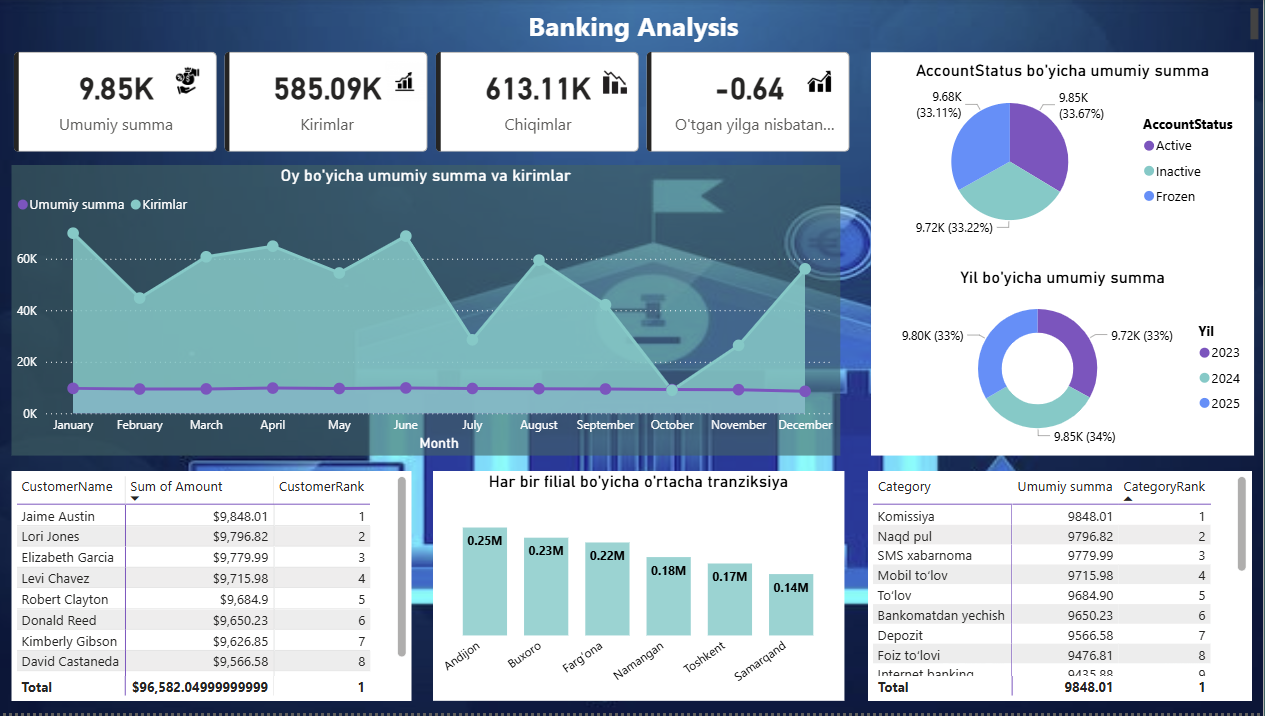Toggle Frozen in the AccountStatus legend
Image resolution: width=1265 pixels, height=716 pixels.
[x=1176, y=196]
